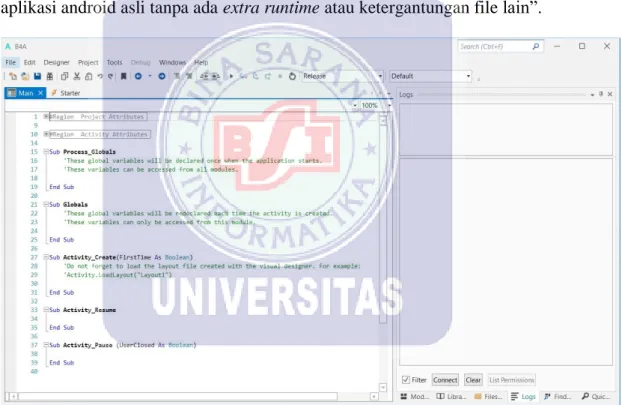Screen dimensions: 622x405
Task: Close the Main tab with its X
Action: (40, 93)
